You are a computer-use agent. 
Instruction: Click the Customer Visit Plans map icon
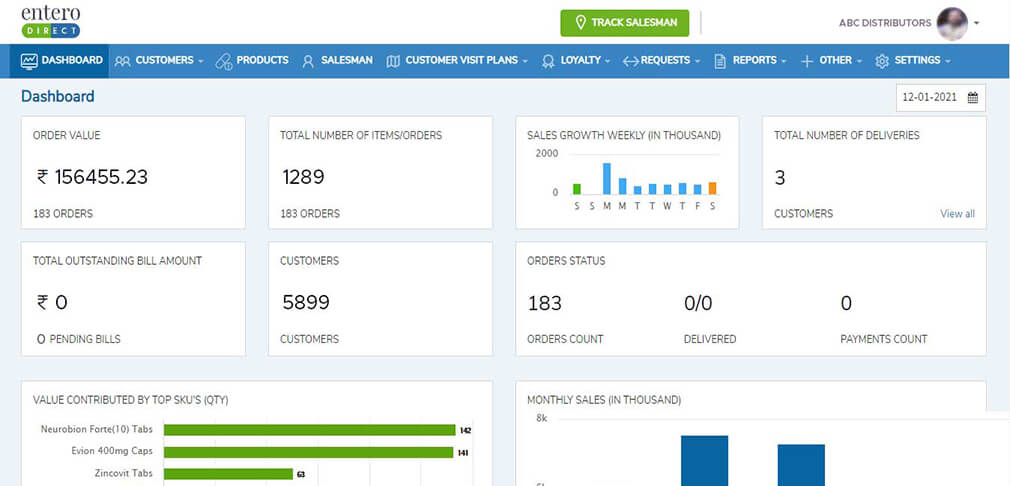click(393, 61)
